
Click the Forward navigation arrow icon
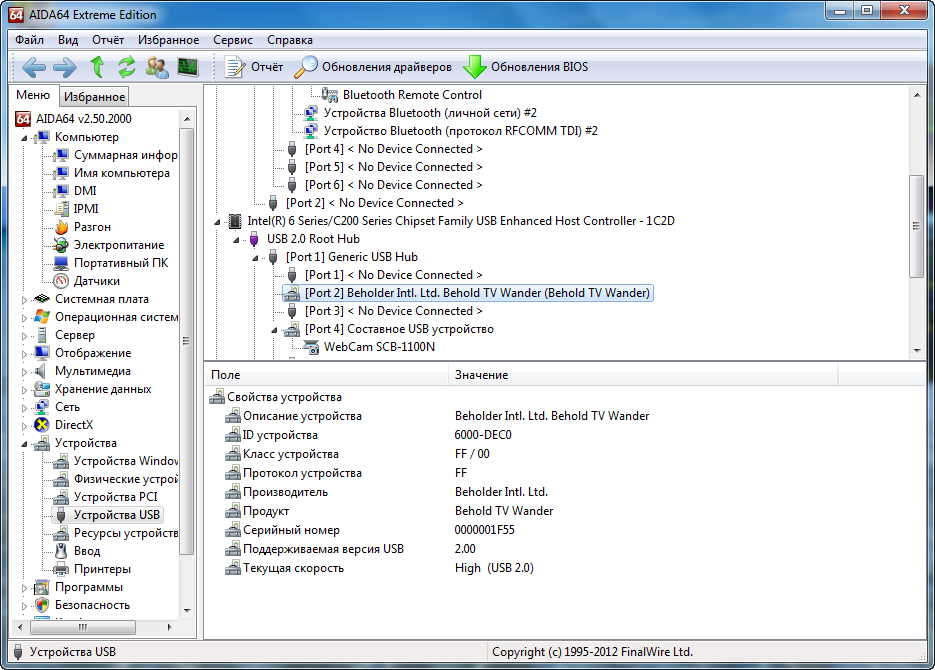pyautogui.click(x=64, y=67)
